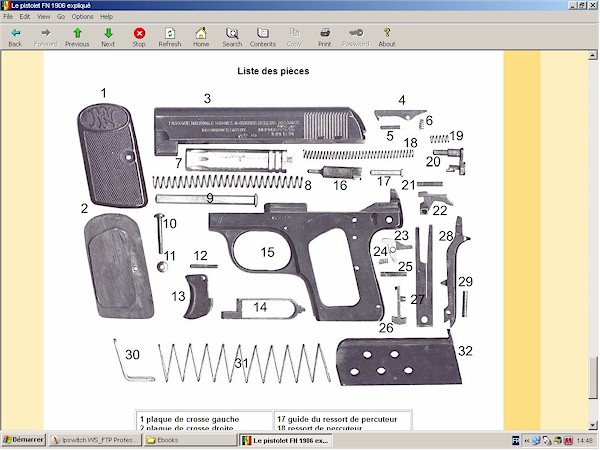Click part number 13 near the trigger
Screen dimensions: 600x450
(x=178, y=296)
